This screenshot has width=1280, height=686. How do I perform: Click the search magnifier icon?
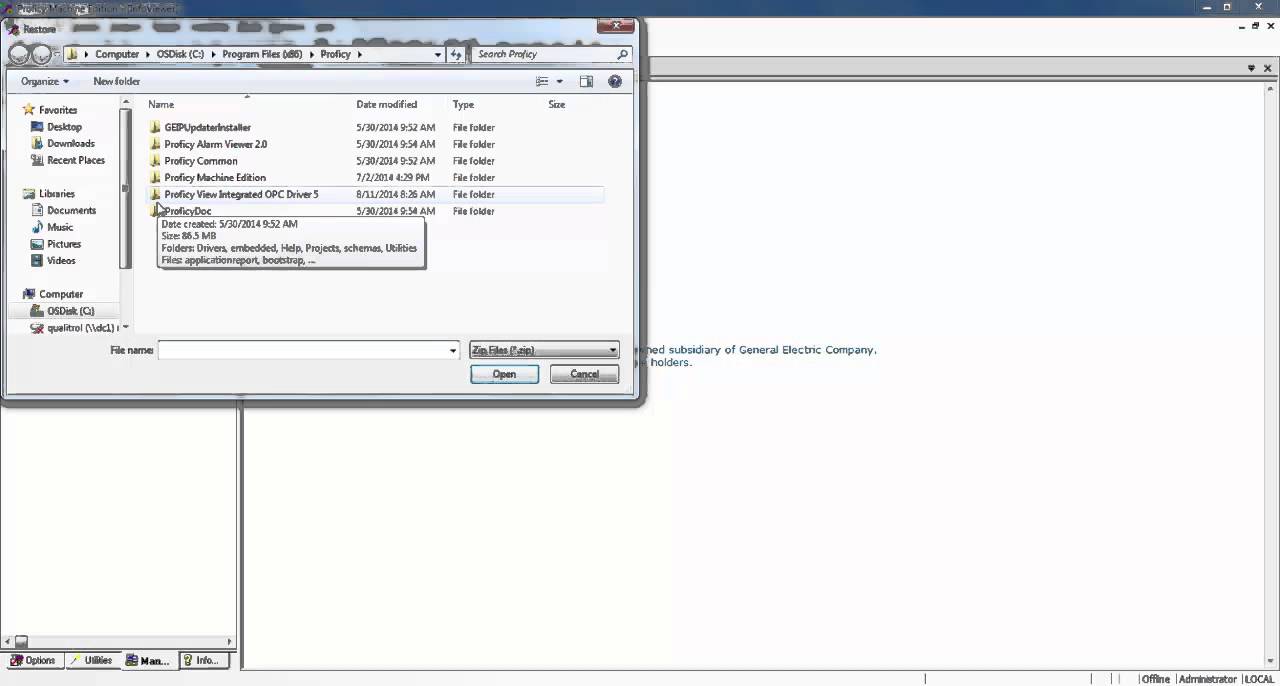point(622,54)
